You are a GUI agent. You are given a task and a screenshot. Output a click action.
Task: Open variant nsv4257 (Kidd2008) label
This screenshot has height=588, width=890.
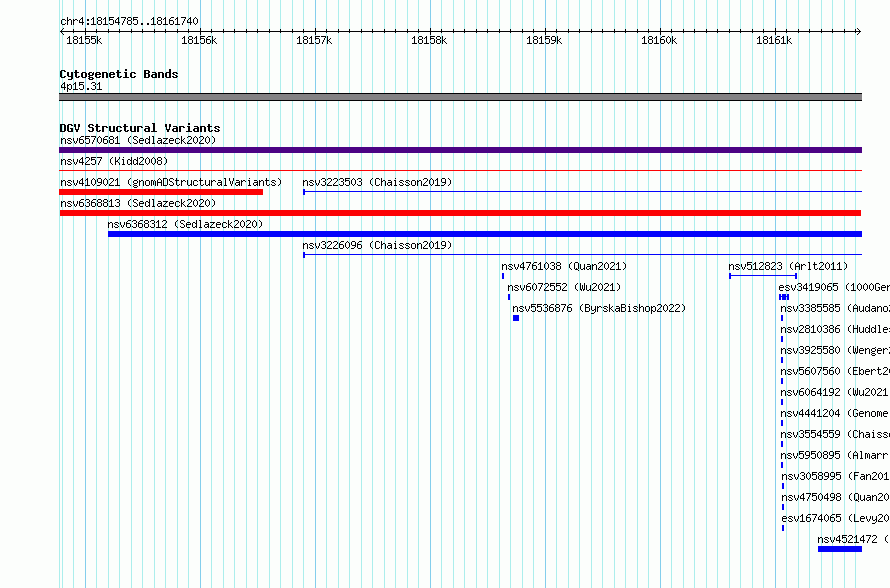(x=114, y=161)
